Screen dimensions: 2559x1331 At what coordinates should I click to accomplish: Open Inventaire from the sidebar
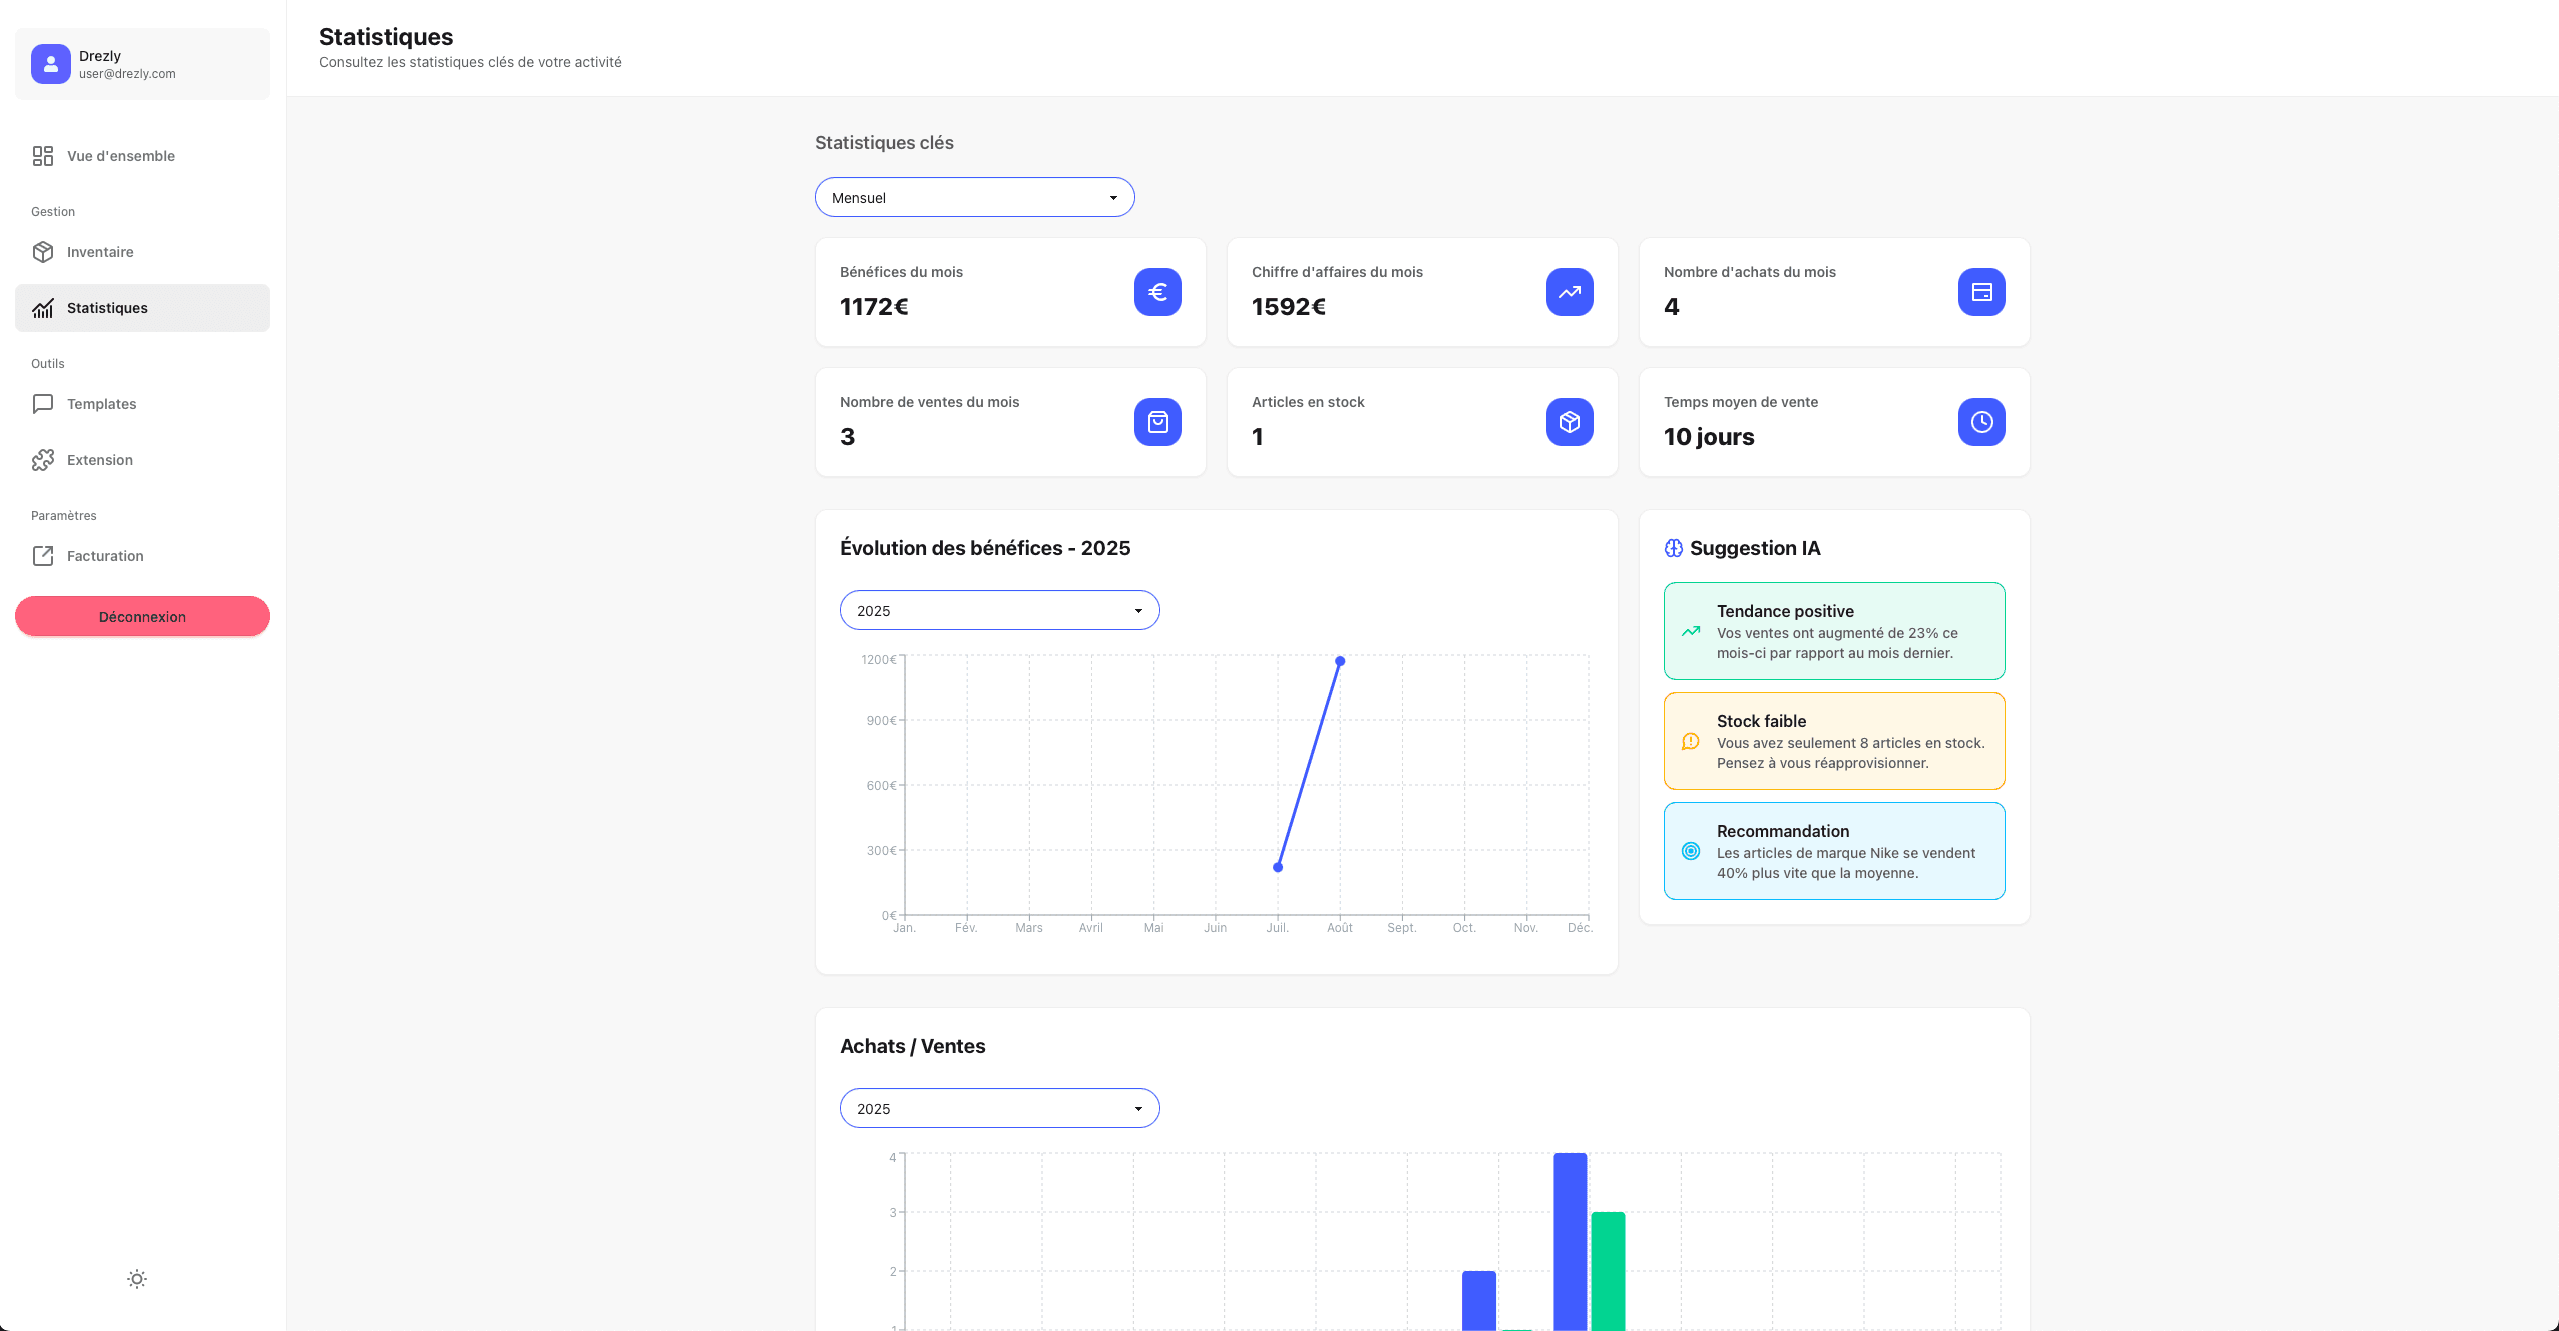[100, 252]
